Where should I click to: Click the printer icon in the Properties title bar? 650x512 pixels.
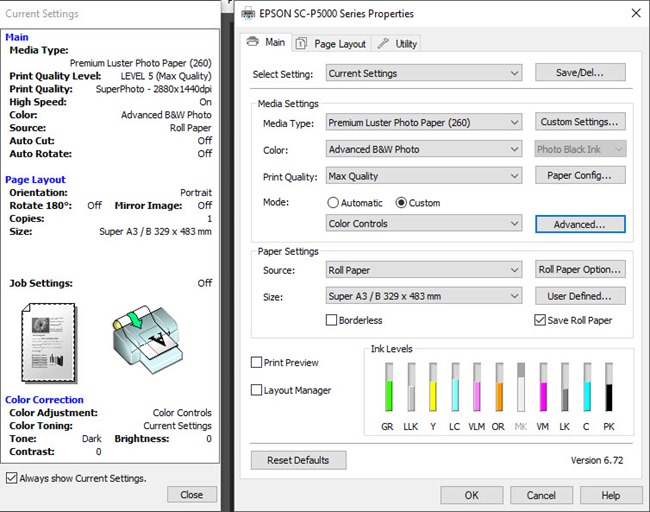click(x=248, y=13)
